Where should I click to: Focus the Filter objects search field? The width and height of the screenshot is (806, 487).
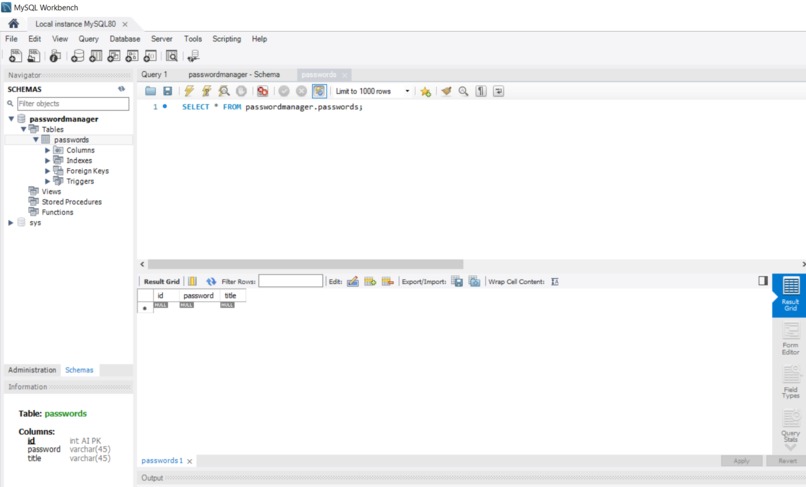73,103
